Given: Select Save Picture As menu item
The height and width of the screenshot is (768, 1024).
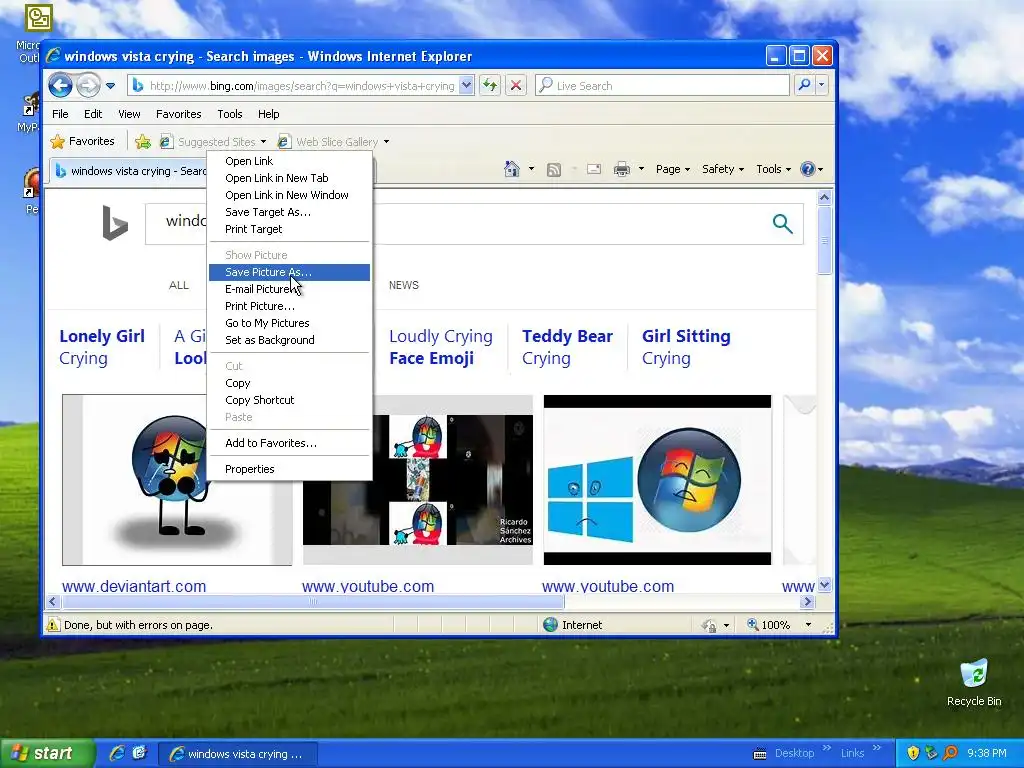Looking at the screenshot, I should 289,272.
